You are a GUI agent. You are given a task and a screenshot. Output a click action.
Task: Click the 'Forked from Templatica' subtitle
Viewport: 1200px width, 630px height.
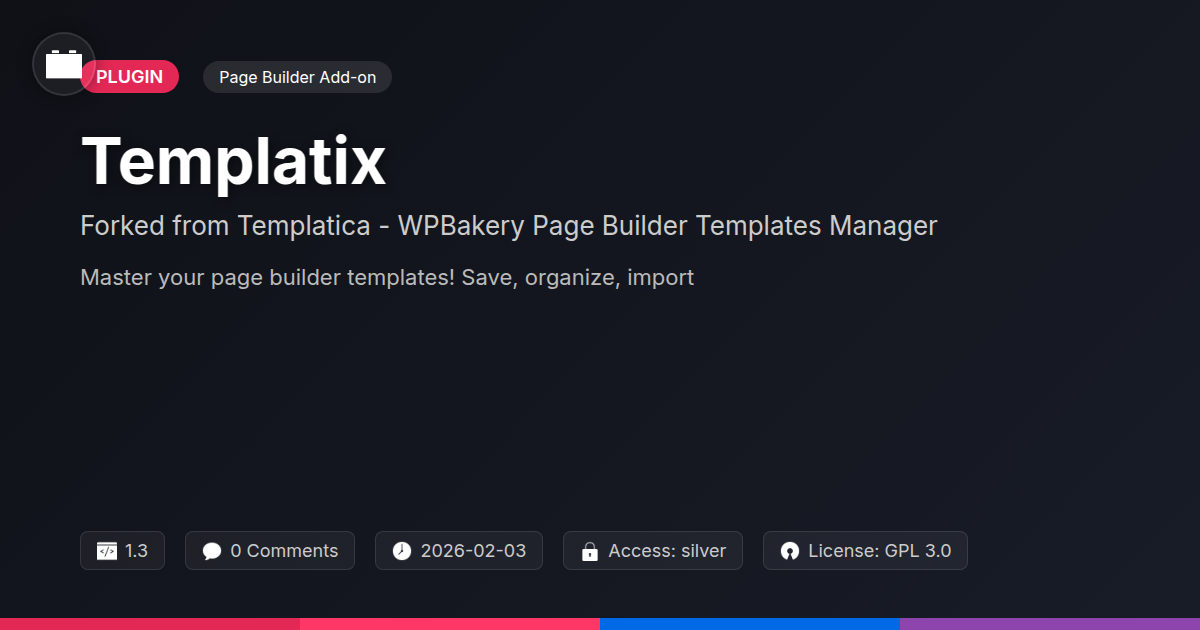click(509, 226)
